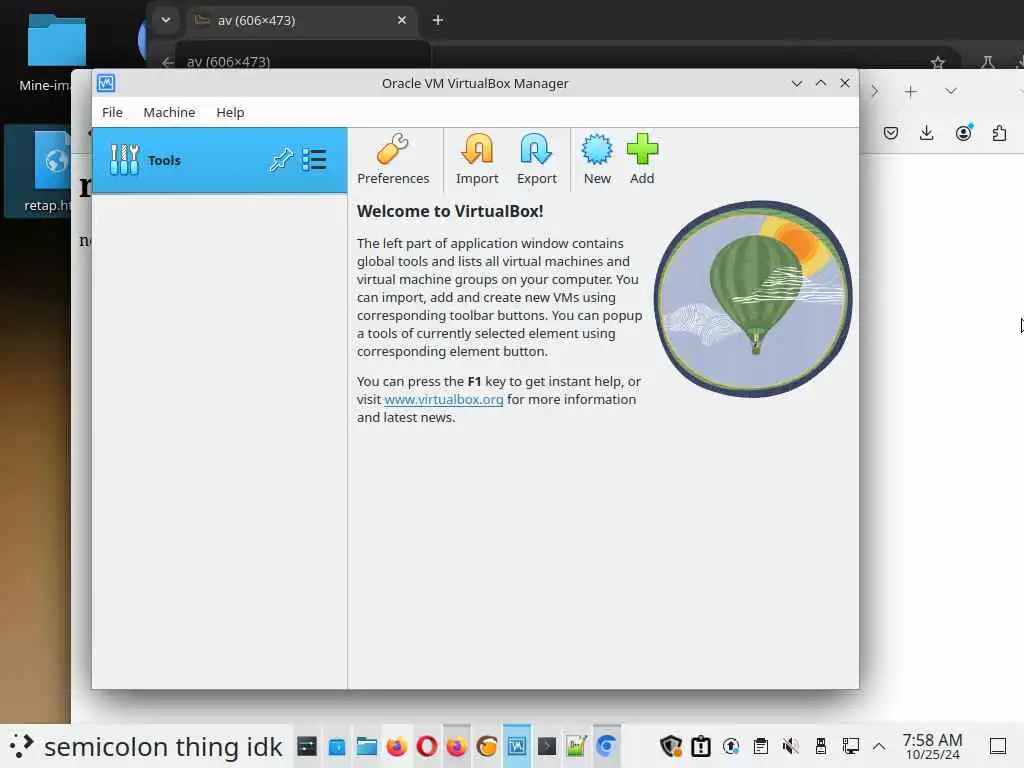Click the VirtualBox window title icon
The image size is (1024, 768).
point(106,83)
